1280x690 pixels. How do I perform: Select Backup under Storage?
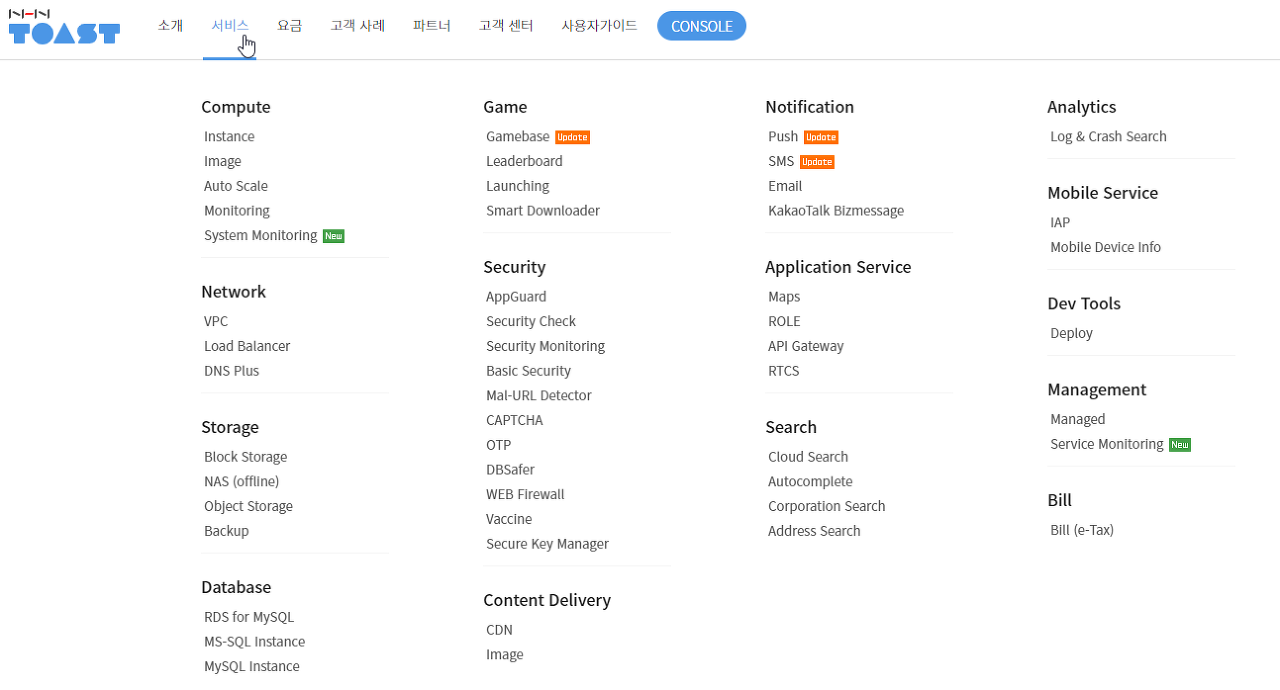tap(226, 531)
